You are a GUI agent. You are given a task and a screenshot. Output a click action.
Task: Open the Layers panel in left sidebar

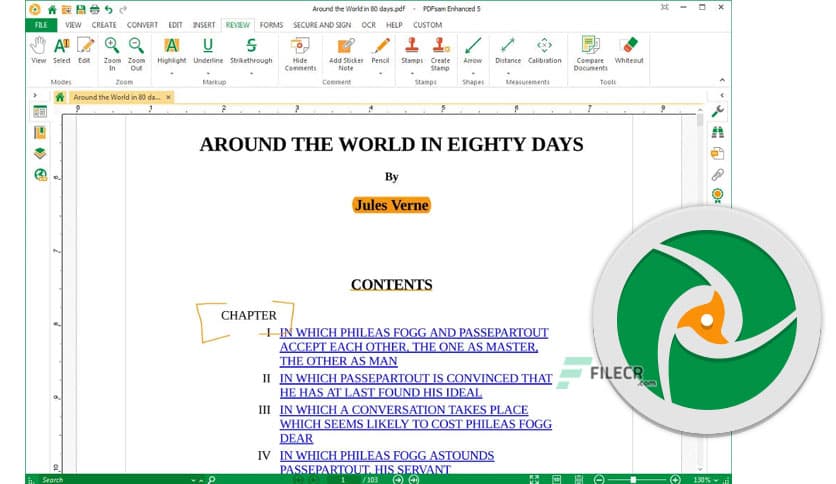point(40,153)
